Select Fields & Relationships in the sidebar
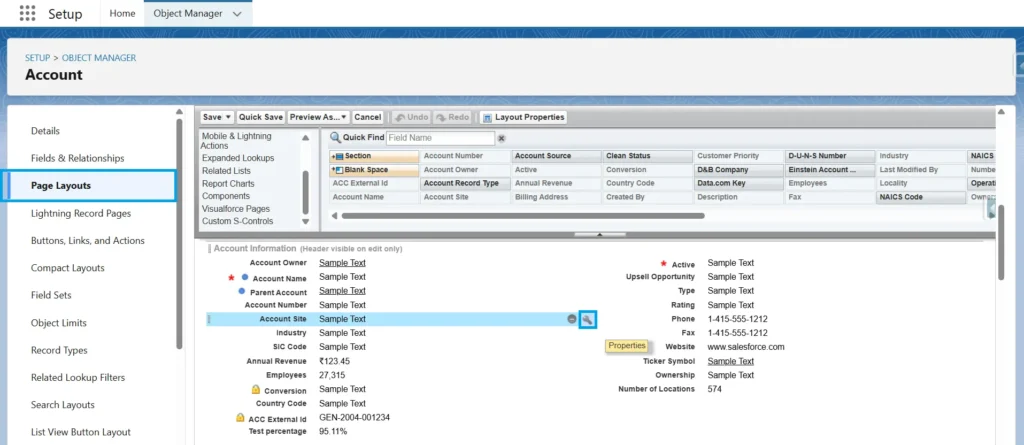The width and height of the screenshot is (1024, 445). pos(77,158)
